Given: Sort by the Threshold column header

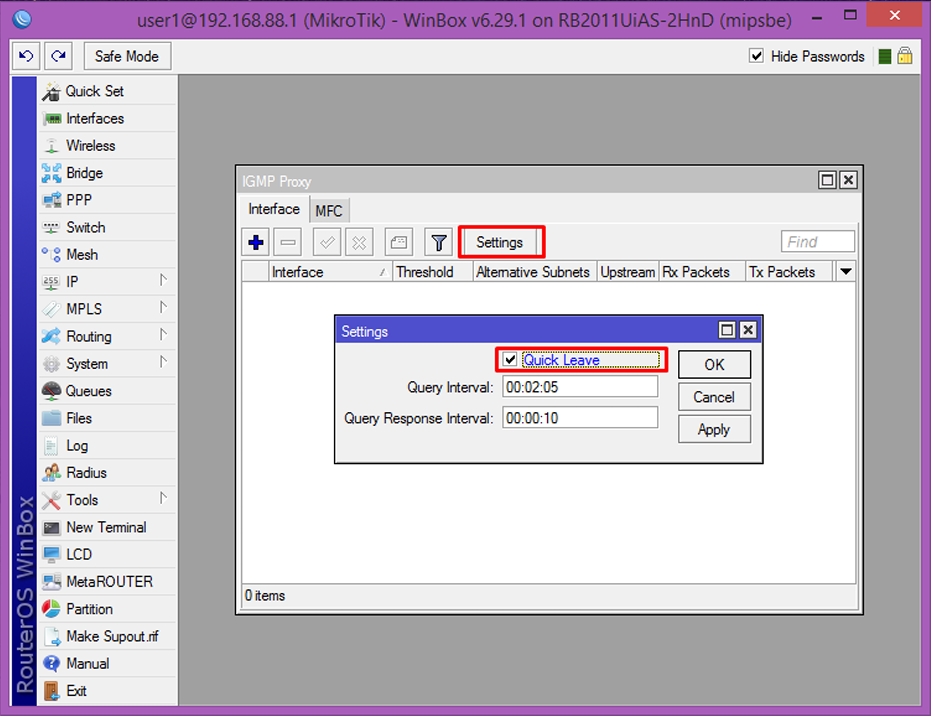Looking at the screenshot, I should tap(433, 272).
